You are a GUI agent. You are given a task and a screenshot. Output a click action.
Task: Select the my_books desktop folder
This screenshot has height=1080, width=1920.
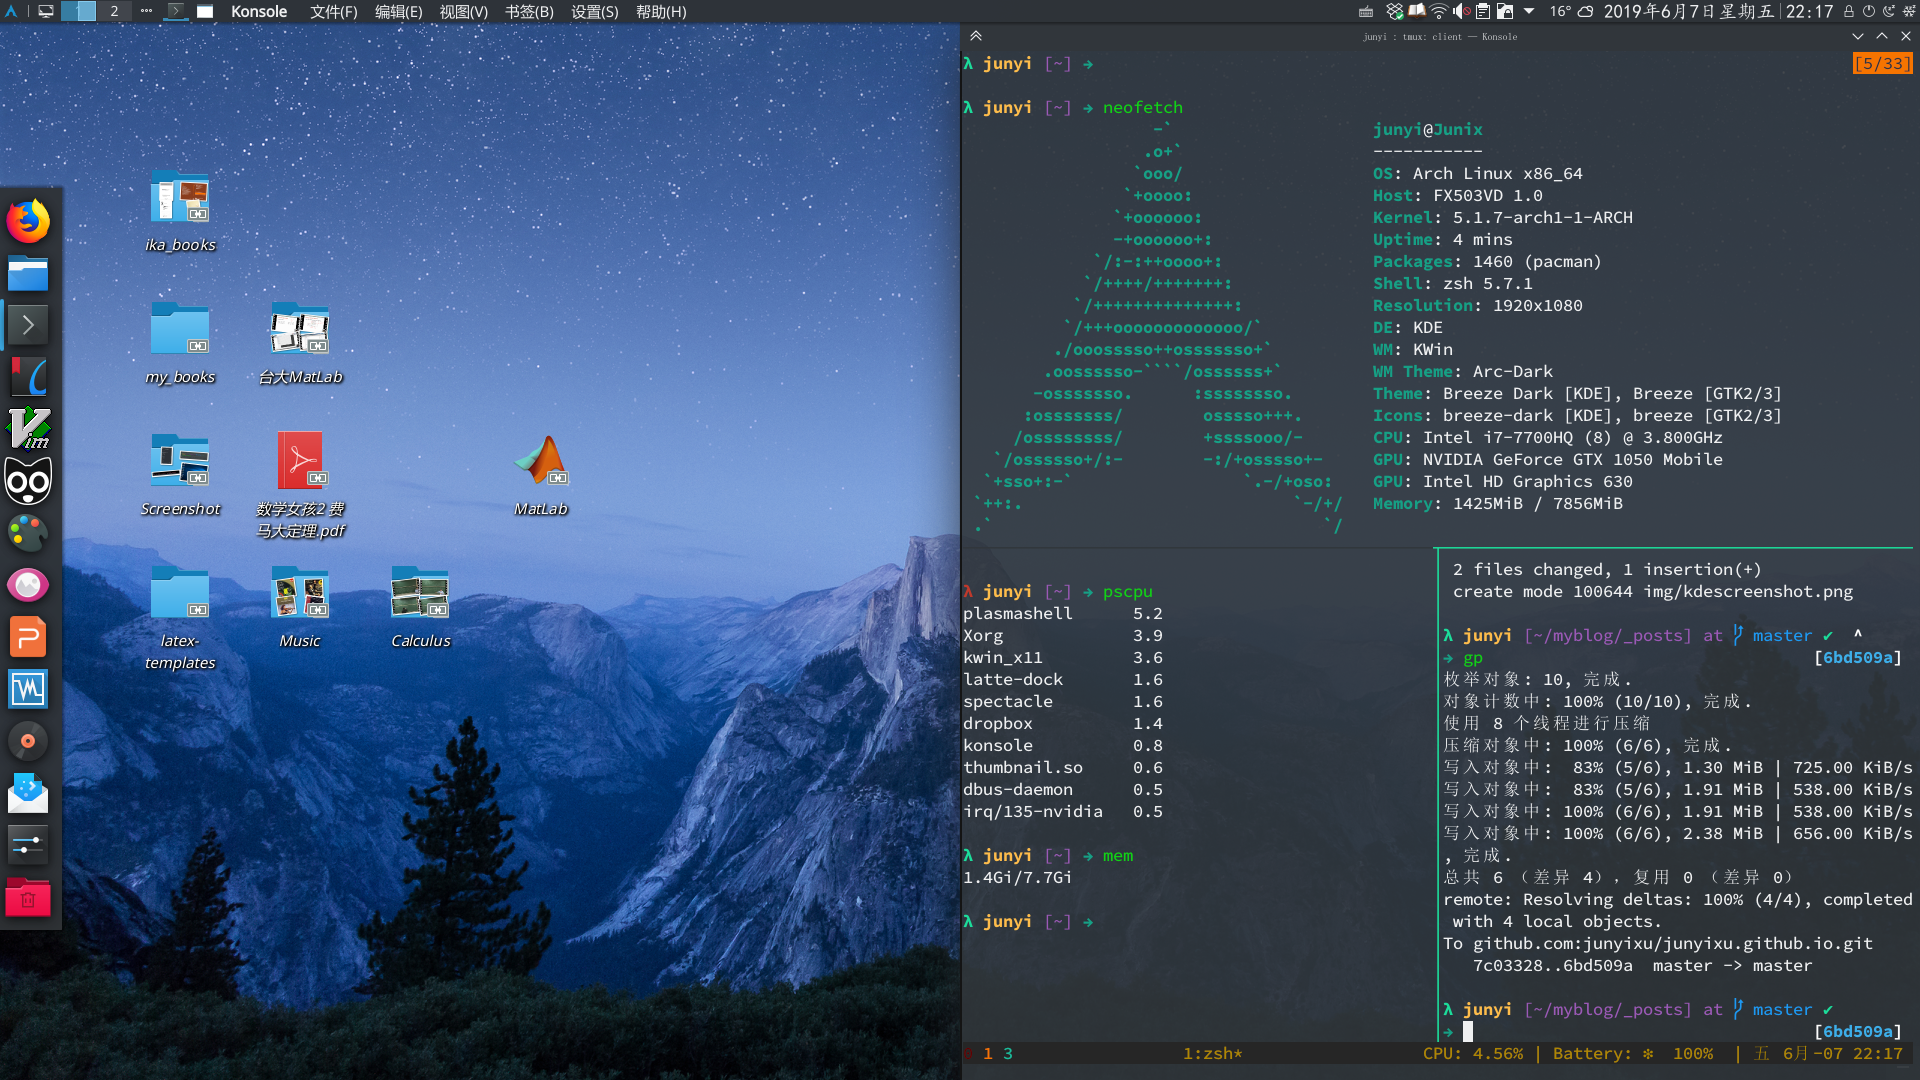180,343
